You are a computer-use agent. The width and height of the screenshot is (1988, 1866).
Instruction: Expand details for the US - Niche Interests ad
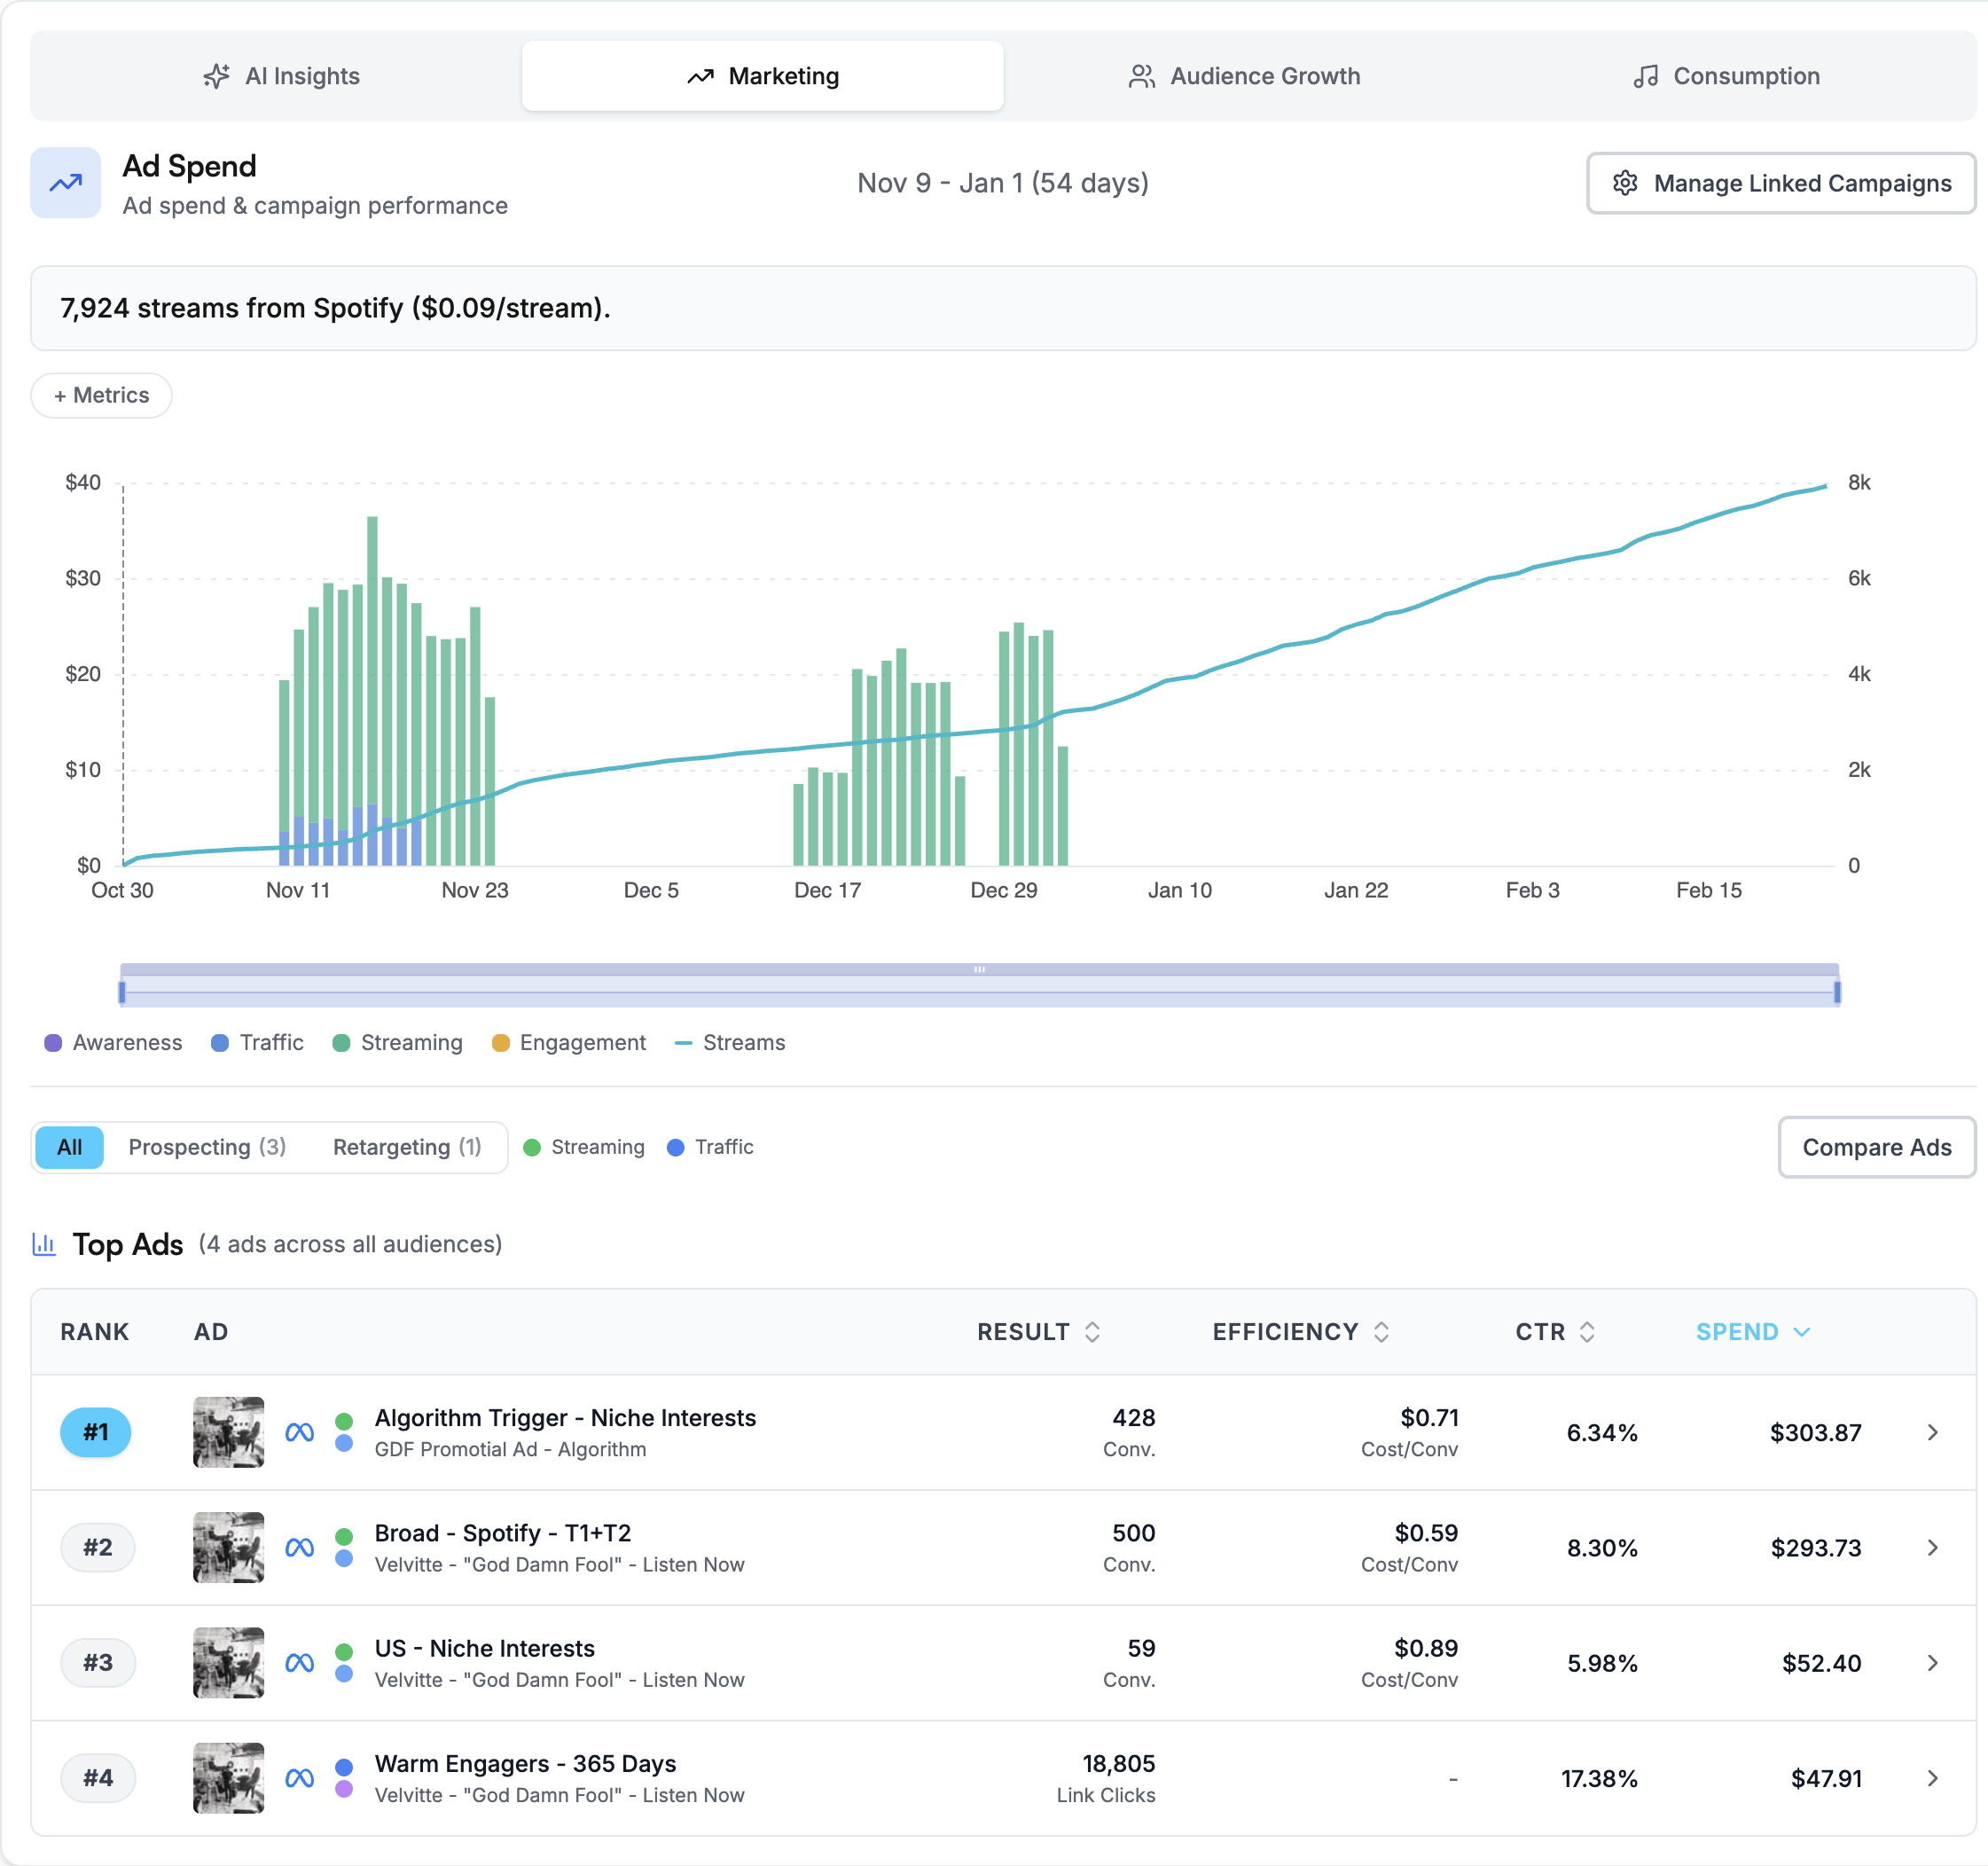1932,1663
